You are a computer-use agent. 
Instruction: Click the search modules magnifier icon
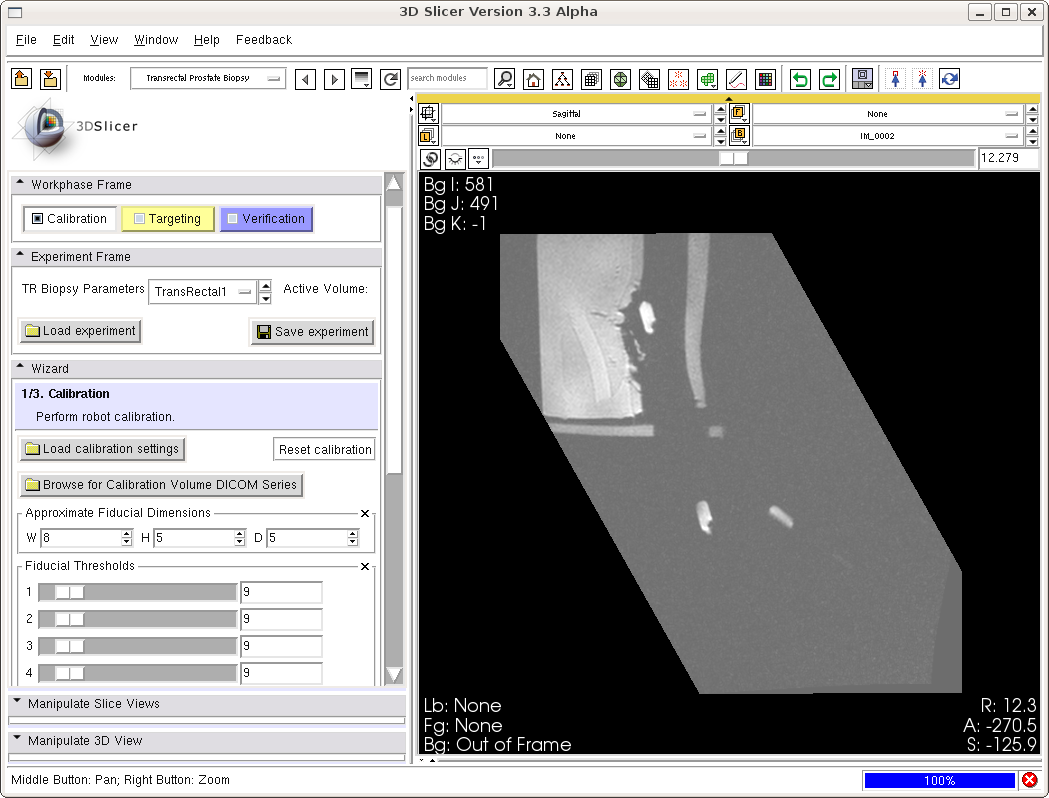[x=505, y=79]
